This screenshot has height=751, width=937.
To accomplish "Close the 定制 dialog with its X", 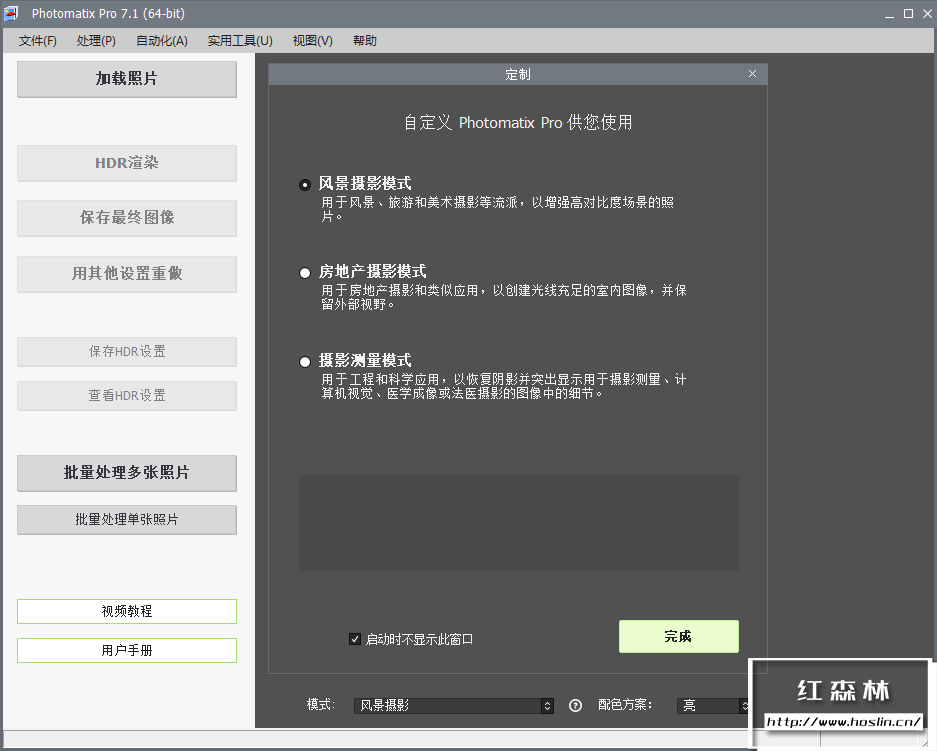I will point(752,73).
